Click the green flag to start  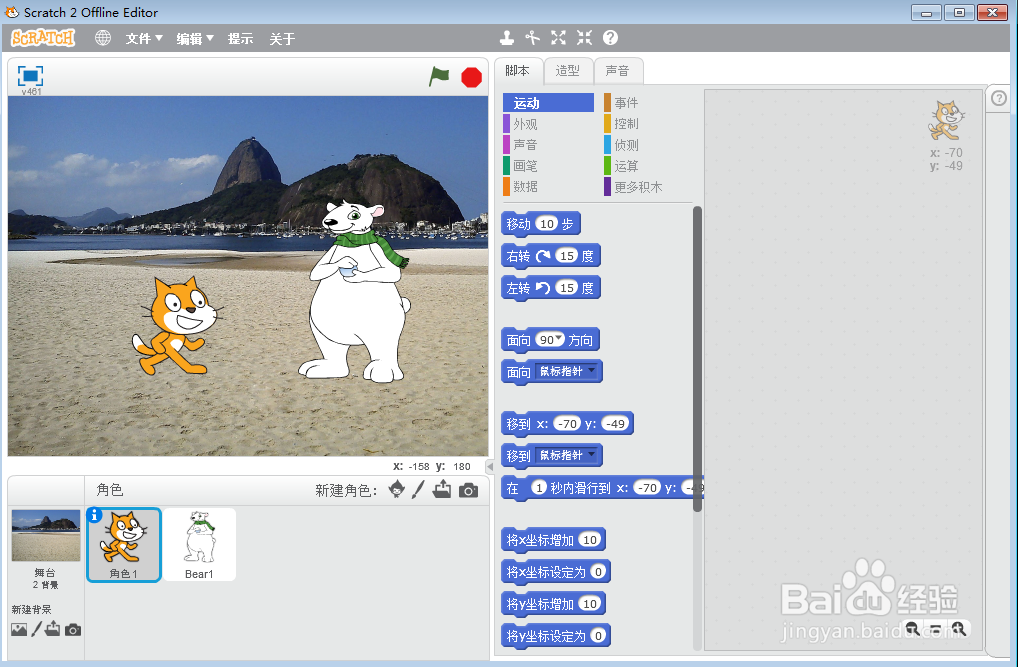coord(440,76)
